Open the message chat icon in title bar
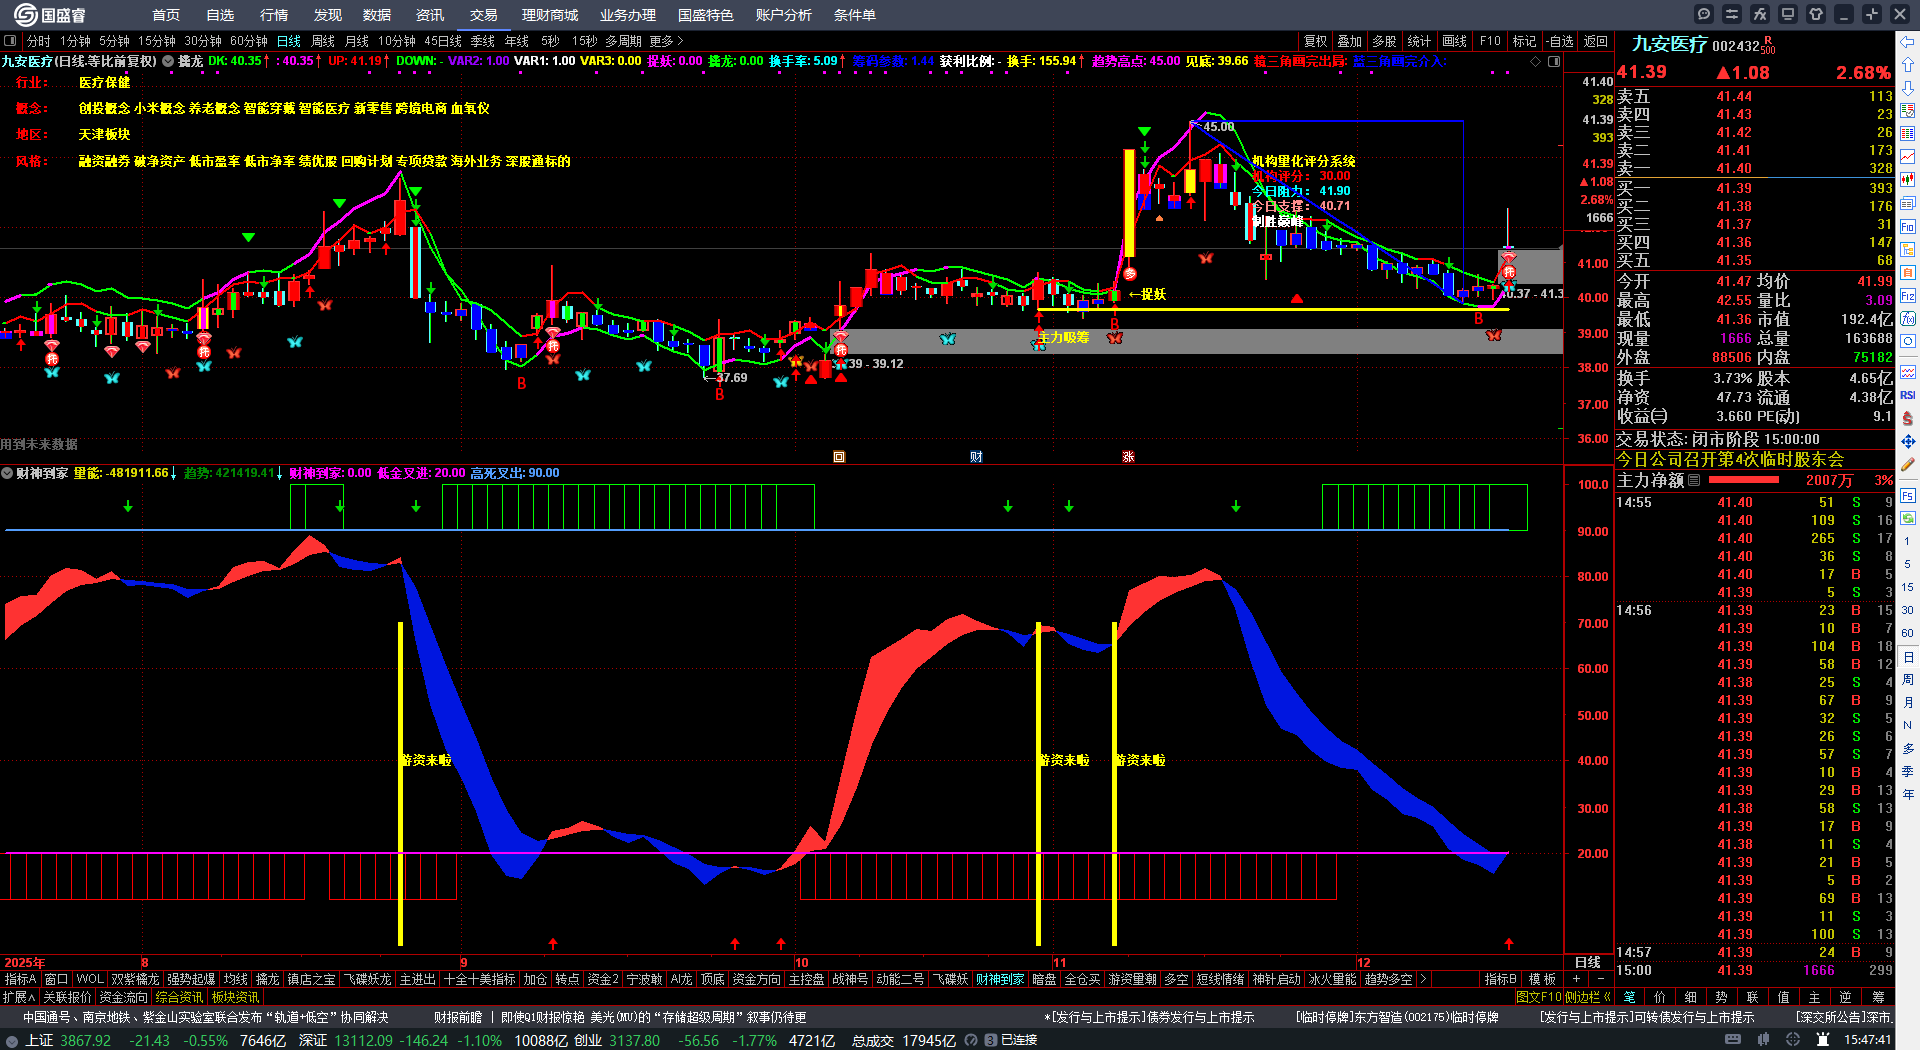 coord(1704,14)
